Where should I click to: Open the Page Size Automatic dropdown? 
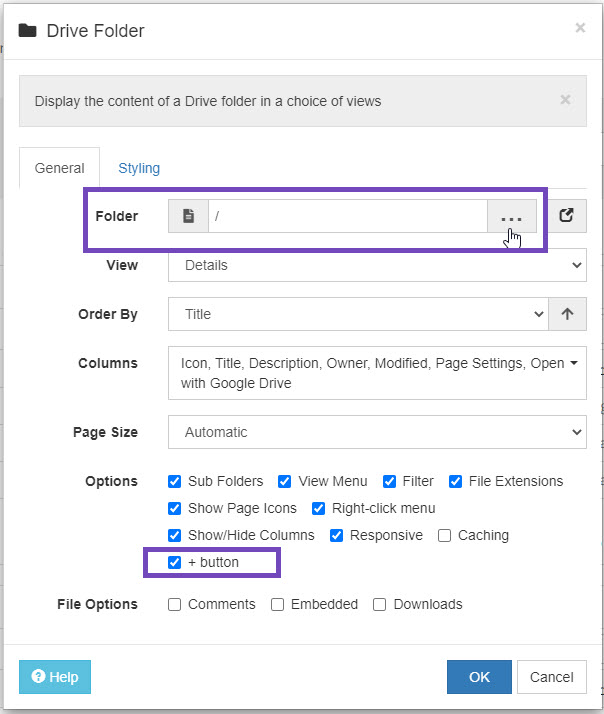[377, 432]
